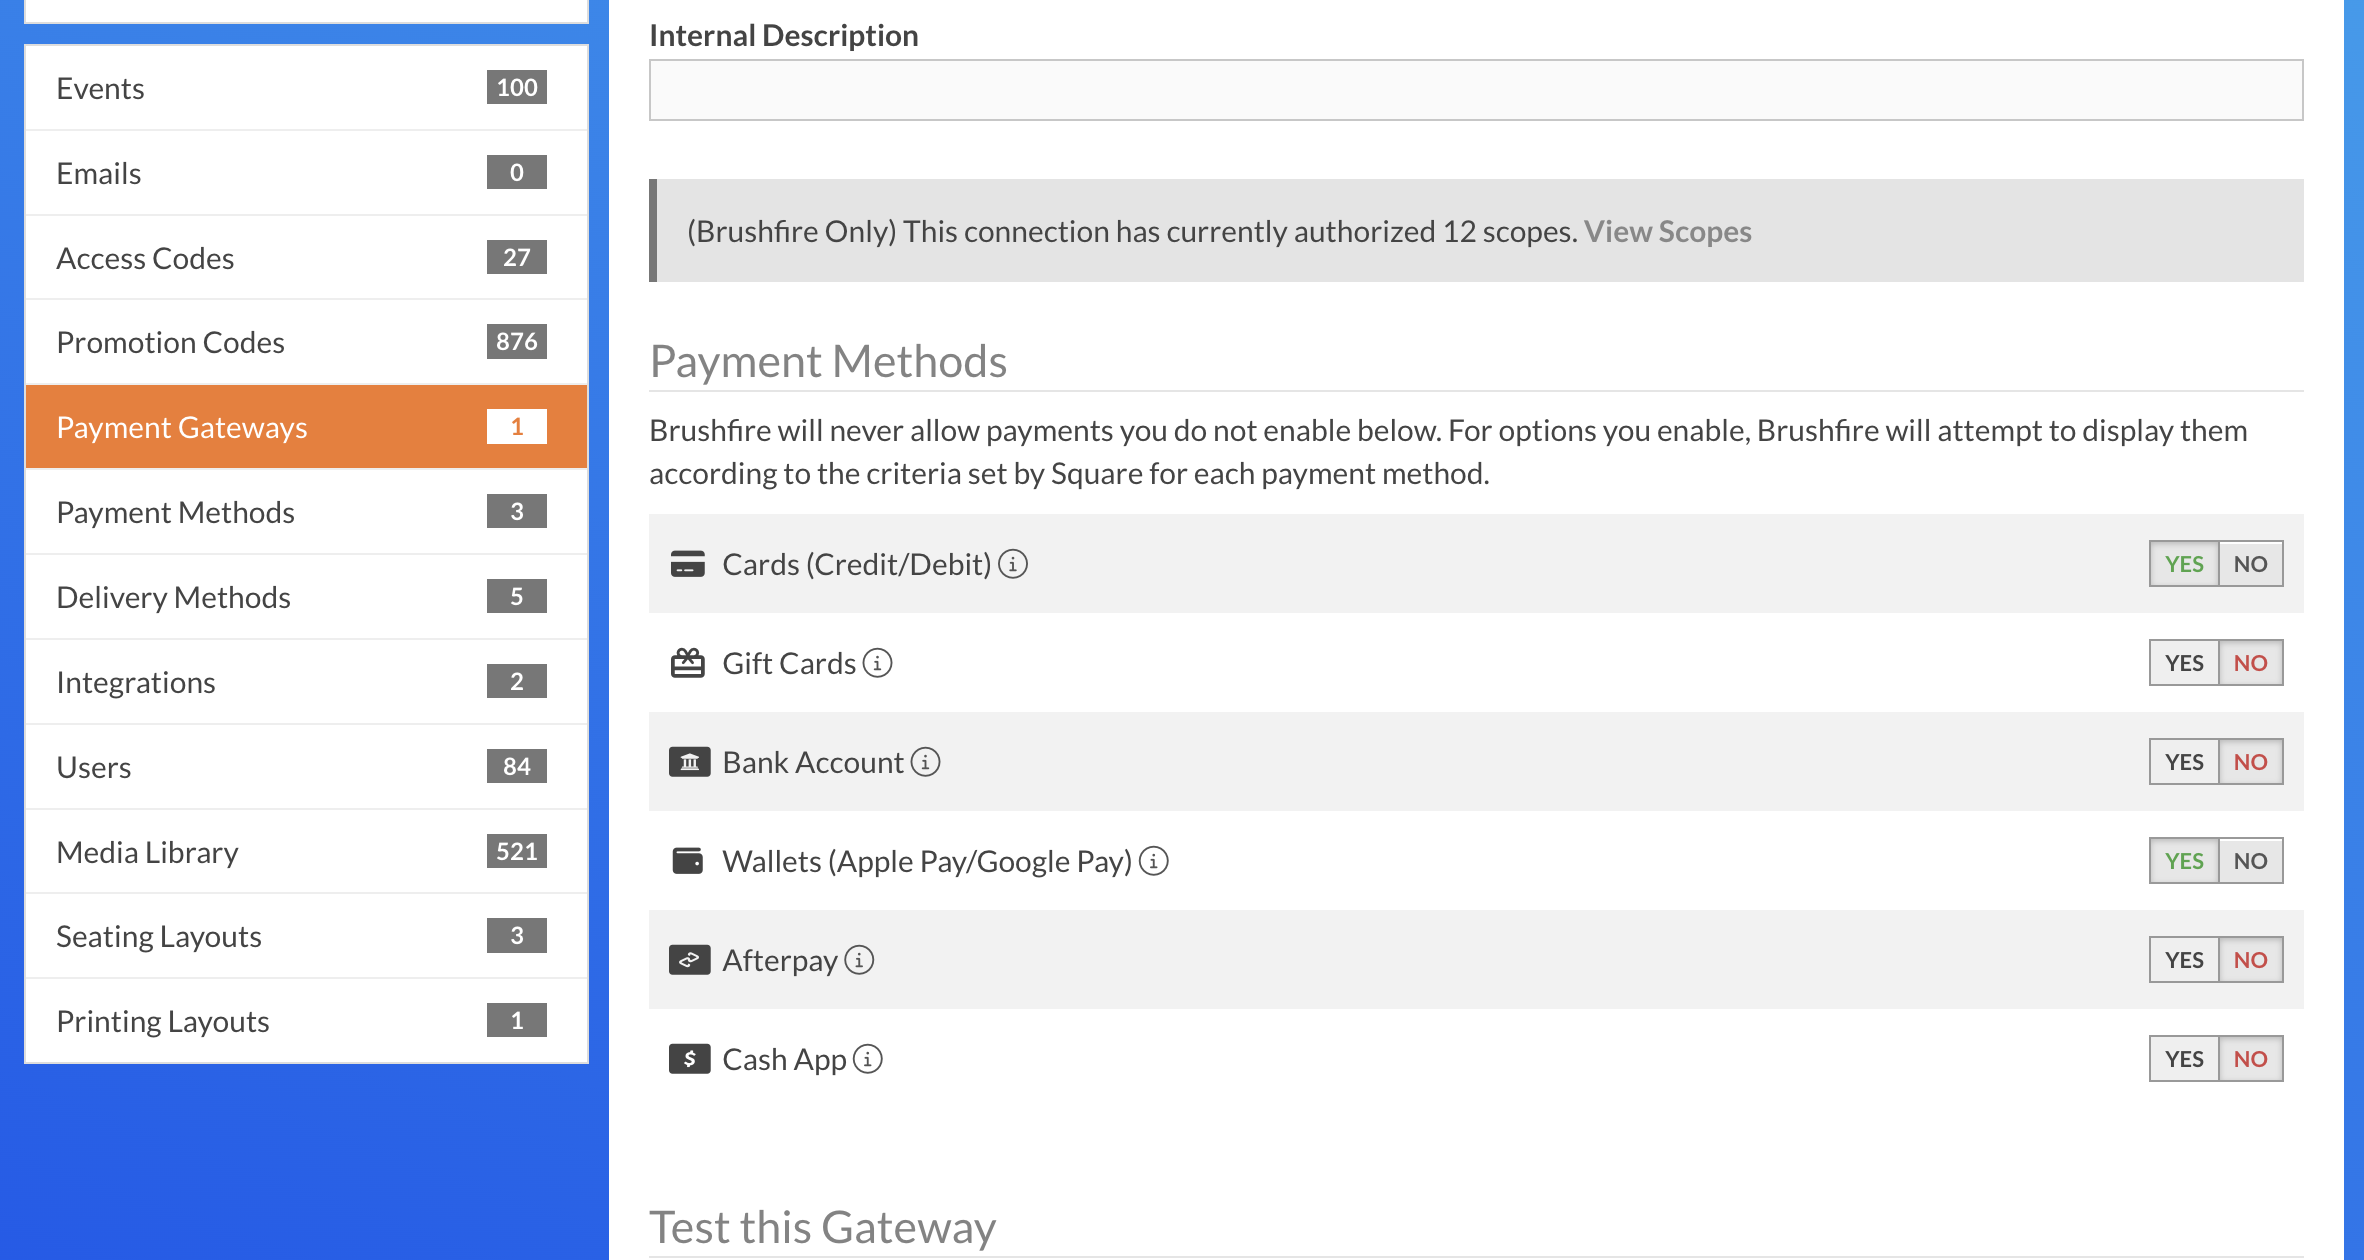Screen dimensions: 2364x1260
Task: Open the info icon next to Gift Cards
Action: (877, 662)
